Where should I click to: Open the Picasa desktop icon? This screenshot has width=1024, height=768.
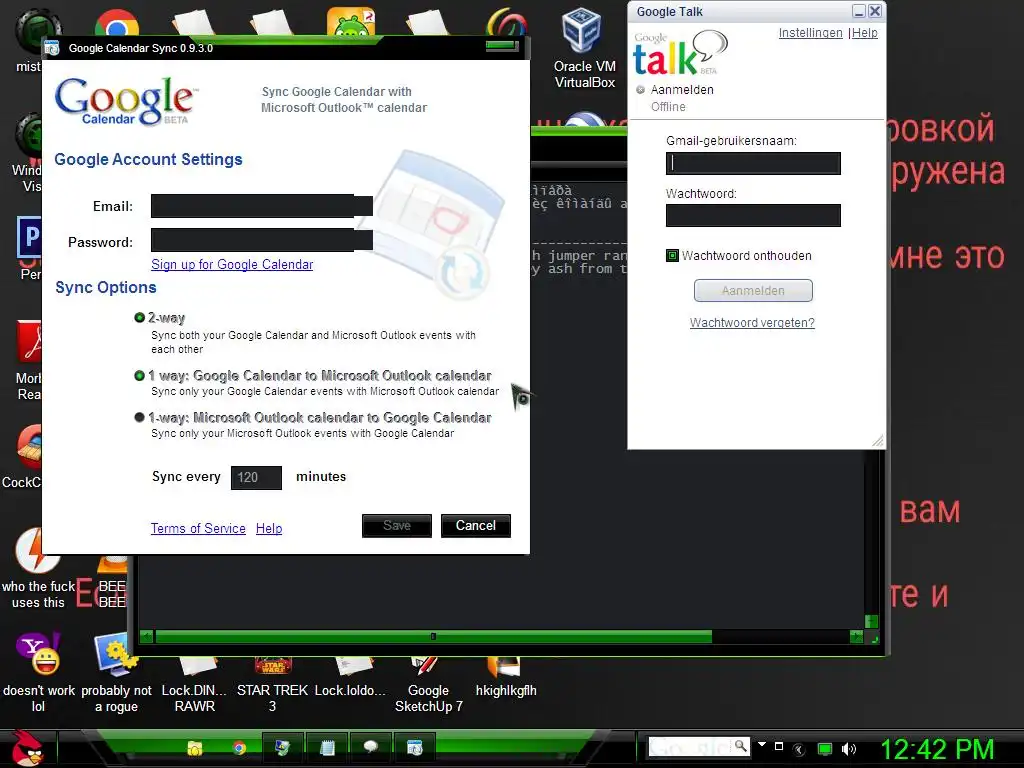coord(507,22)
